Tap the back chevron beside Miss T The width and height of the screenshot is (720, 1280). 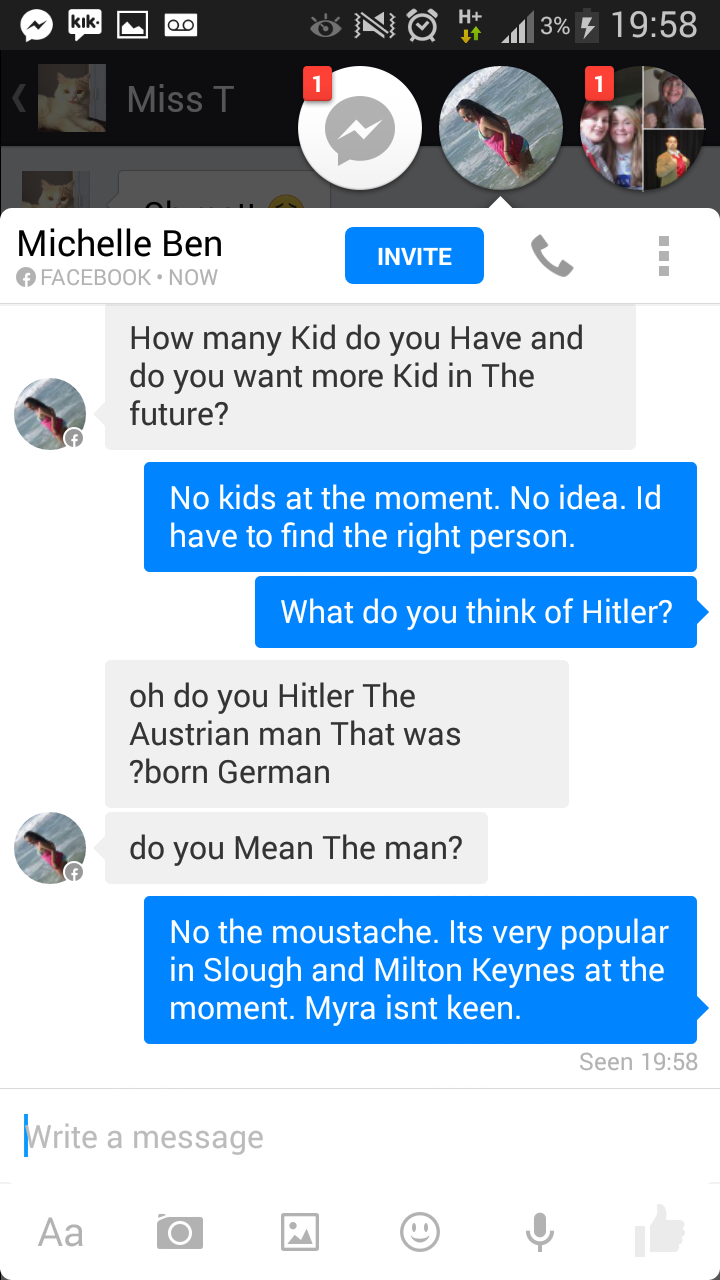point(18,99)
